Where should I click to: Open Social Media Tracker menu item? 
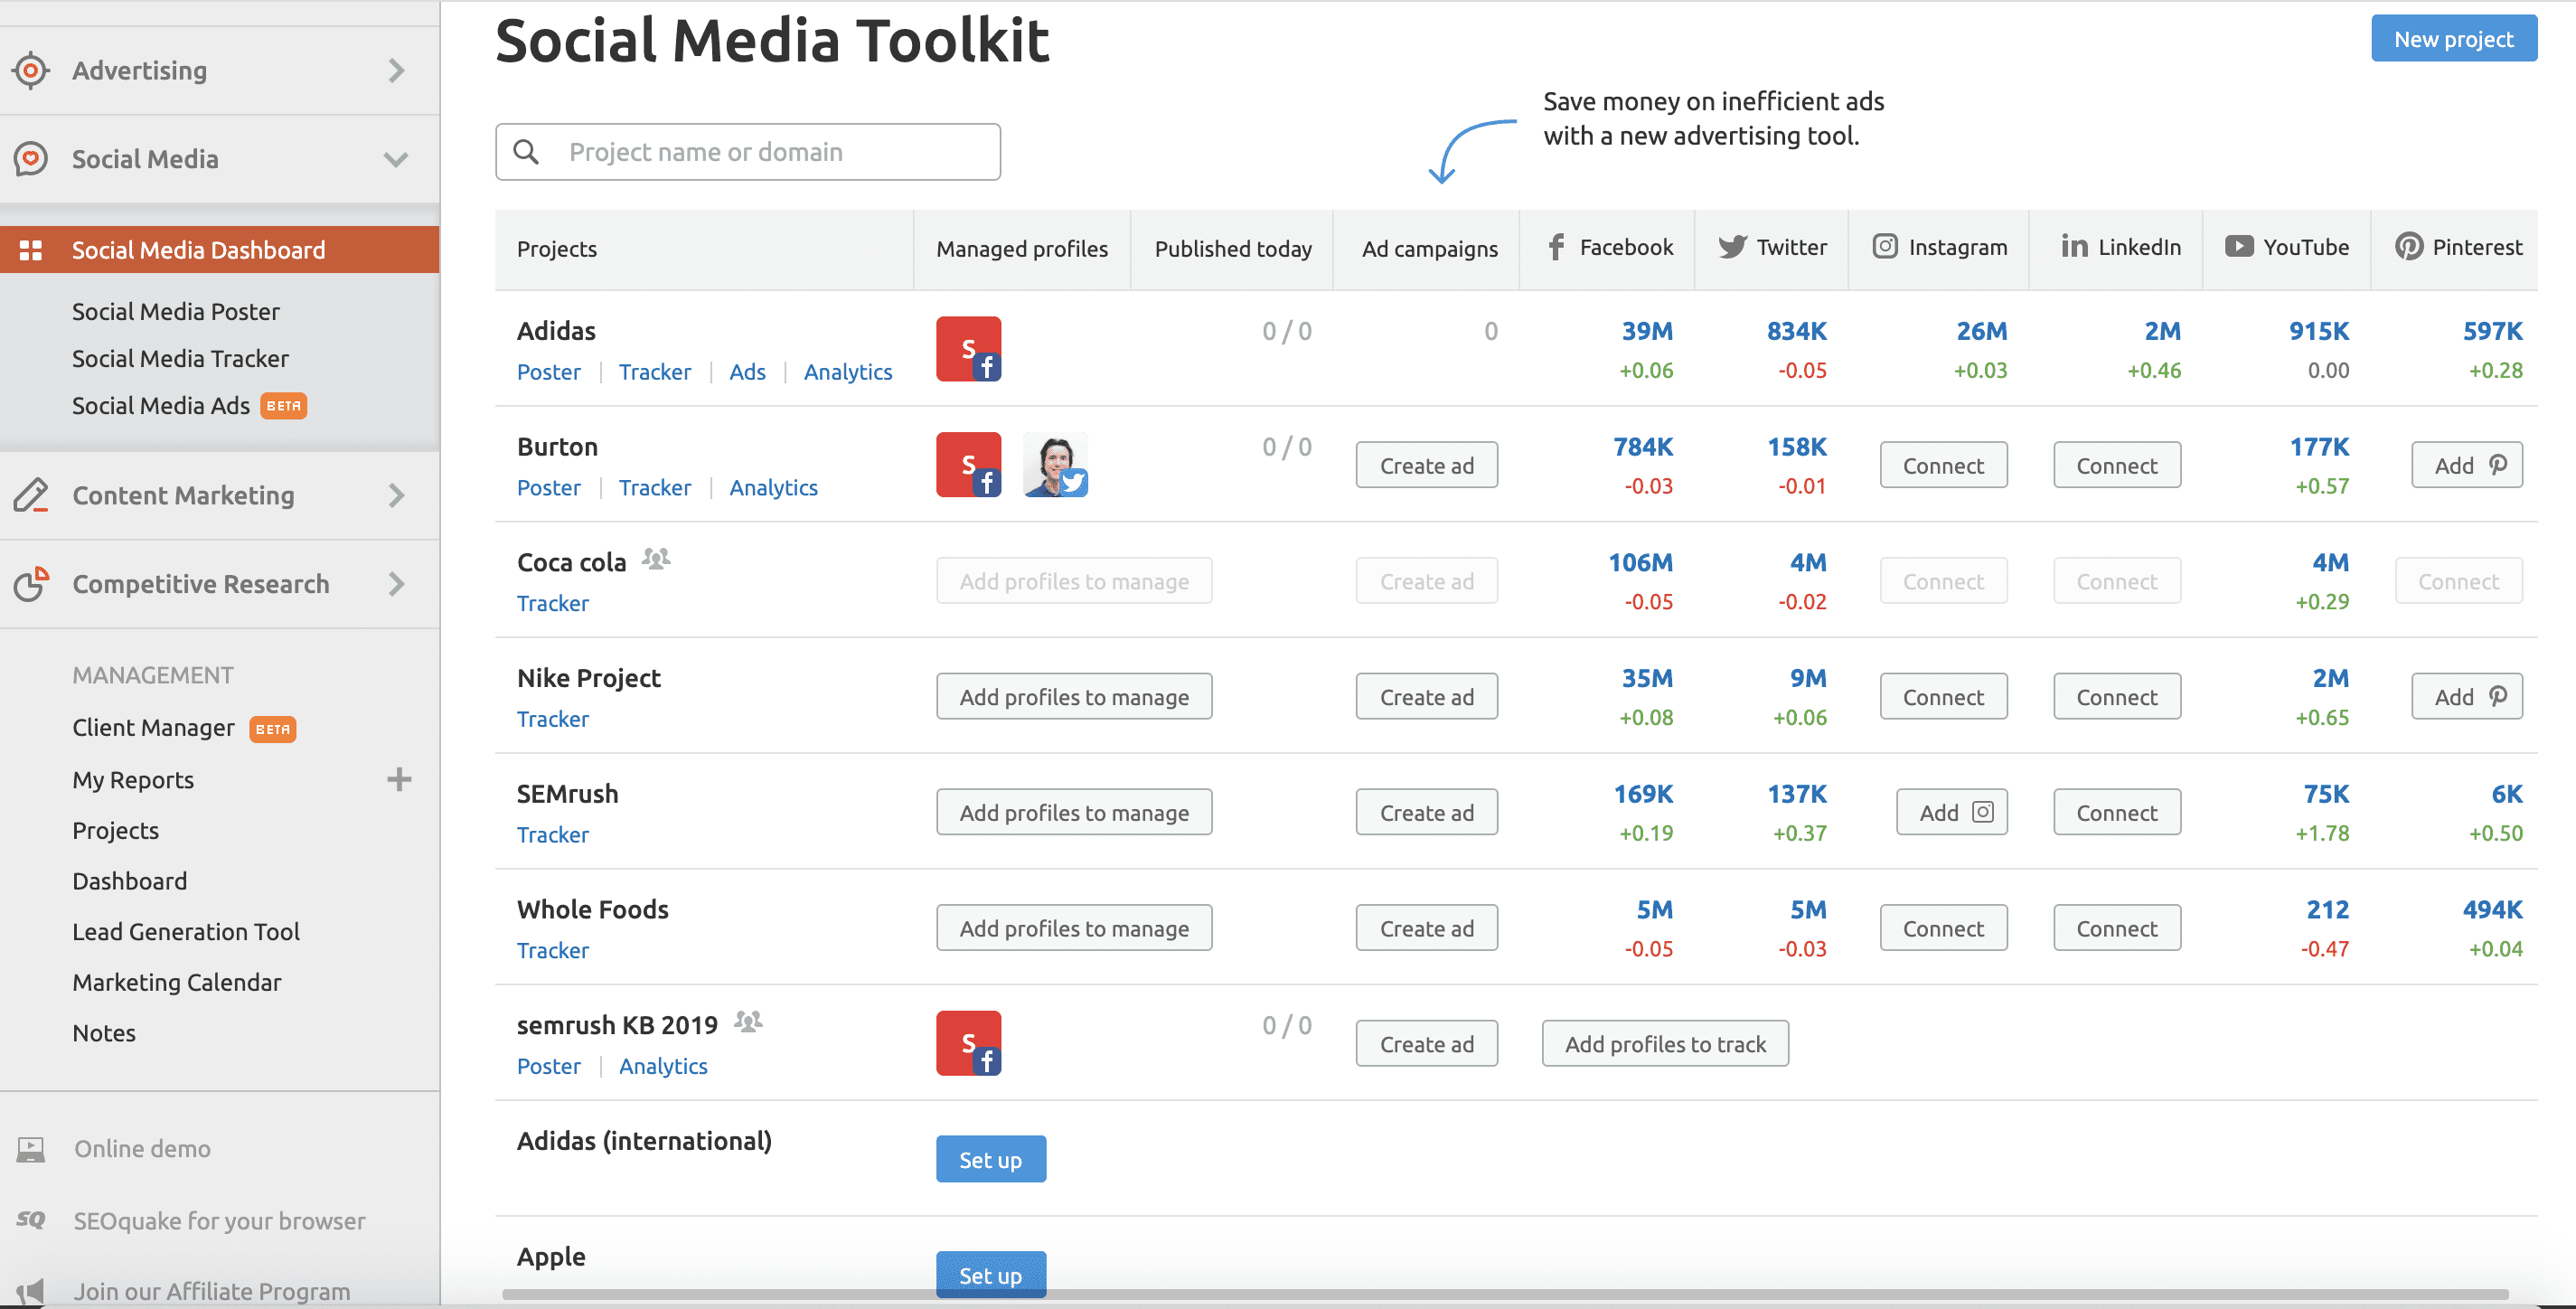pos(180,358)
